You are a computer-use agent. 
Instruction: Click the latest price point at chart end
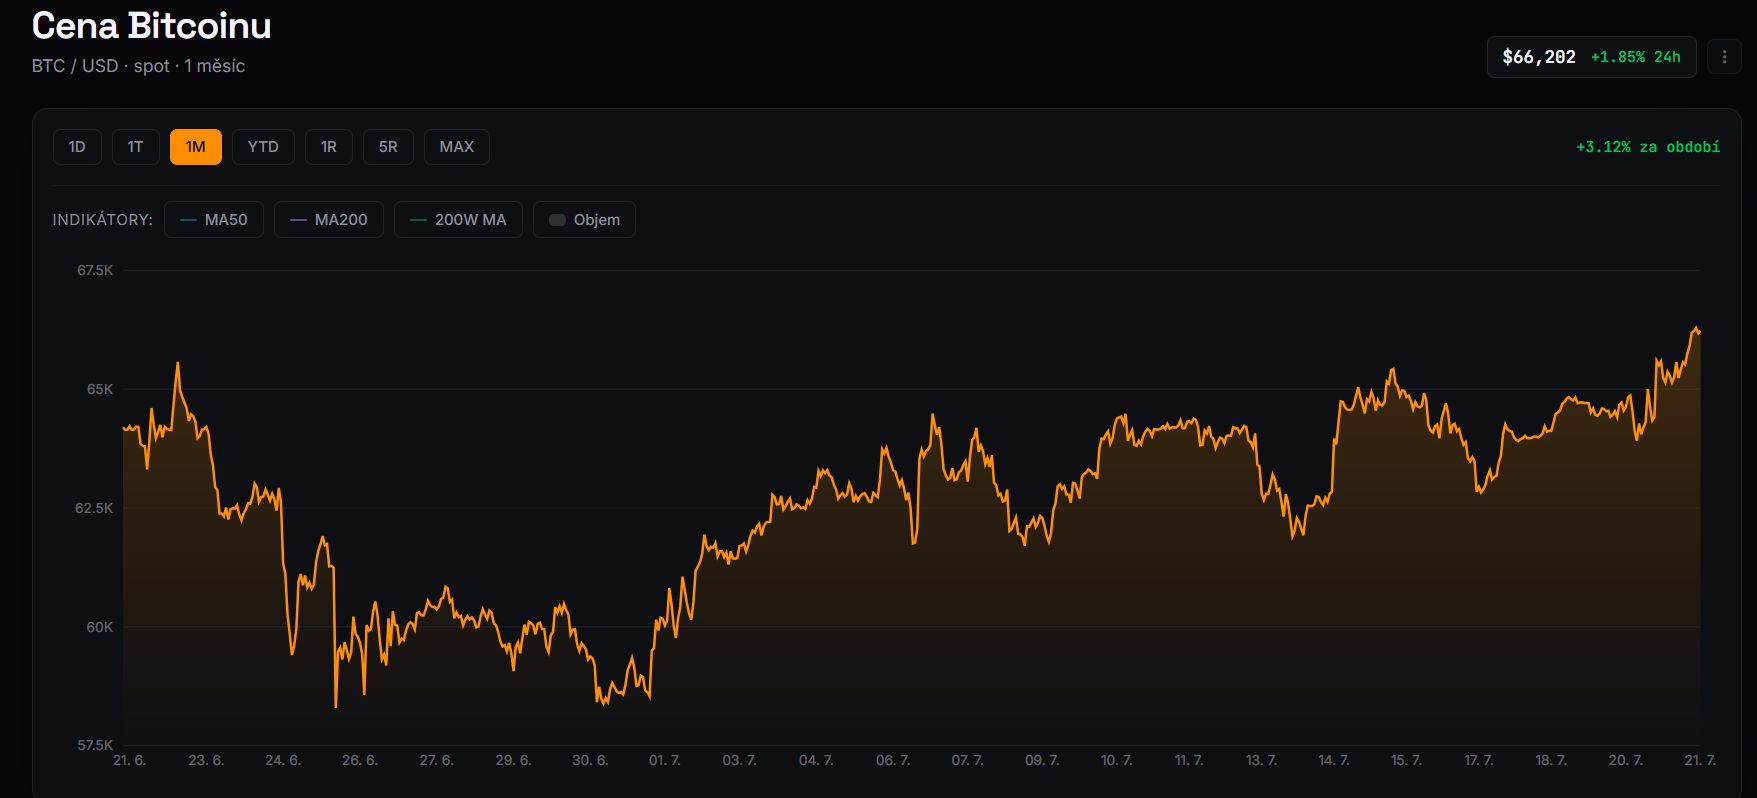click(x=1699, y=331)
